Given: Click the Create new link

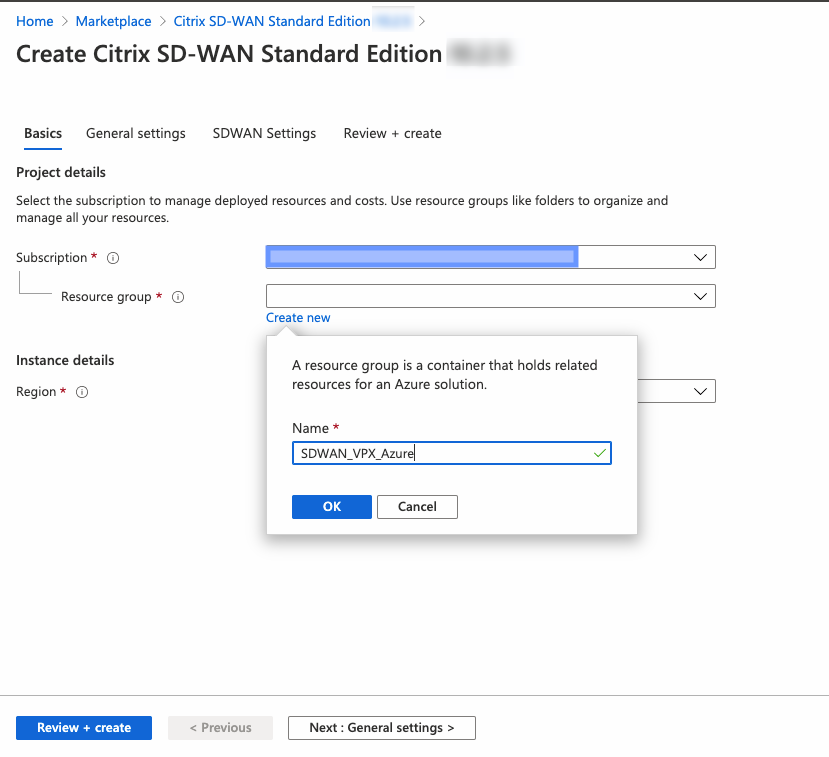Looking at the screenshot, I should (298, 318).
